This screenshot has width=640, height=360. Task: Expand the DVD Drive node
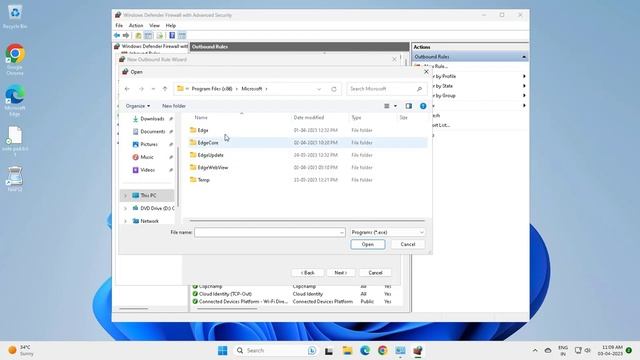(x=125, y=208)
